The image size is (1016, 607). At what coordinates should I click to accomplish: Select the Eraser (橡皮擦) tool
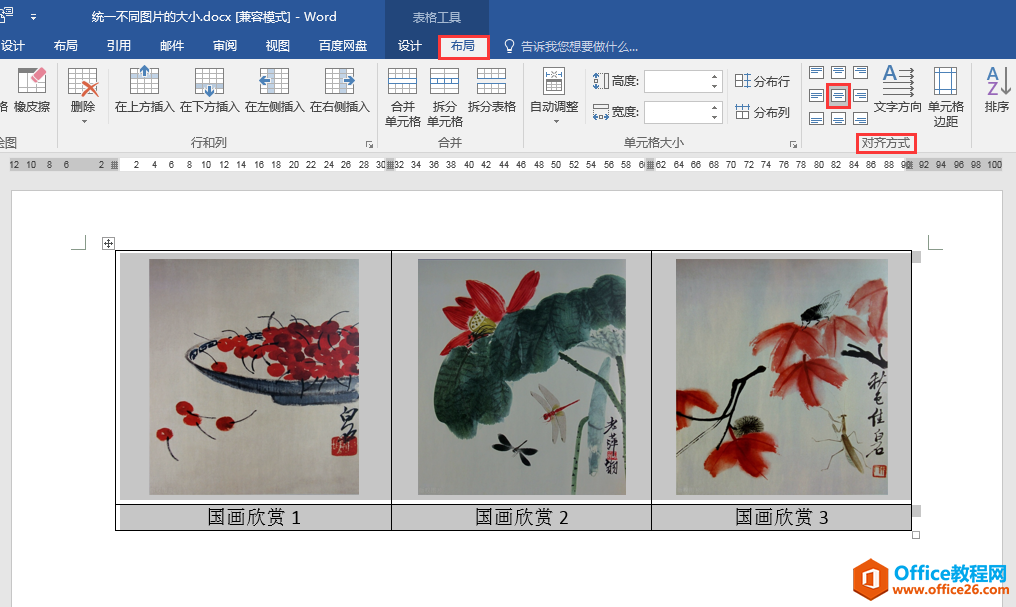(x=31, y=90)
